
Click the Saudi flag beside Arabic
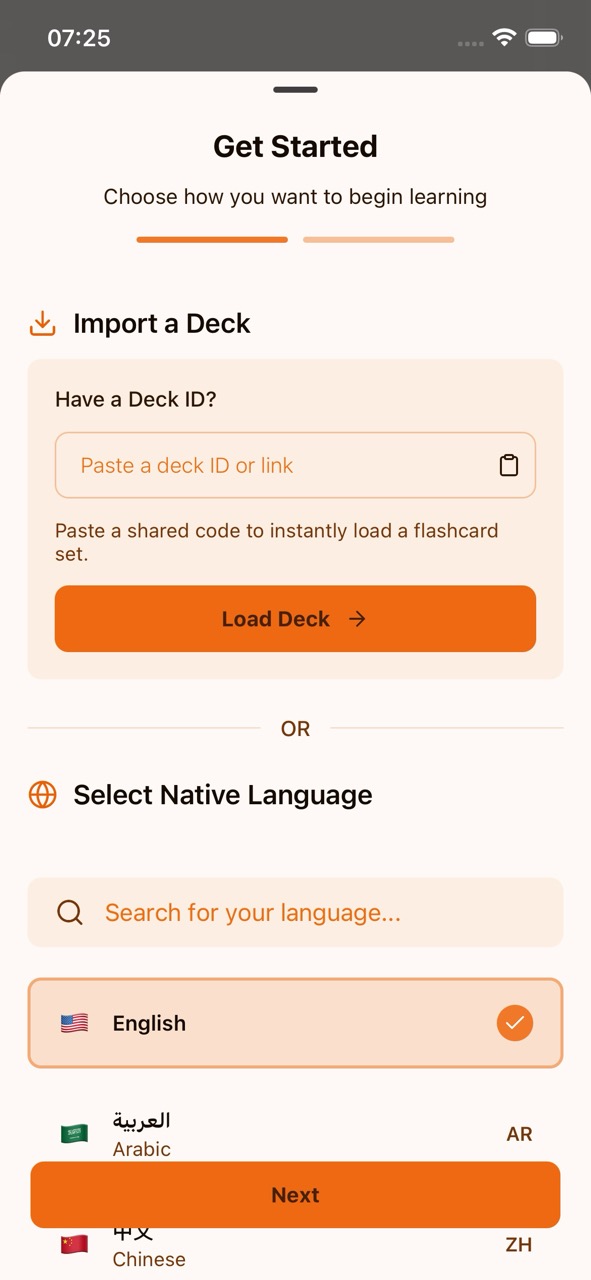coord(75,1134)
